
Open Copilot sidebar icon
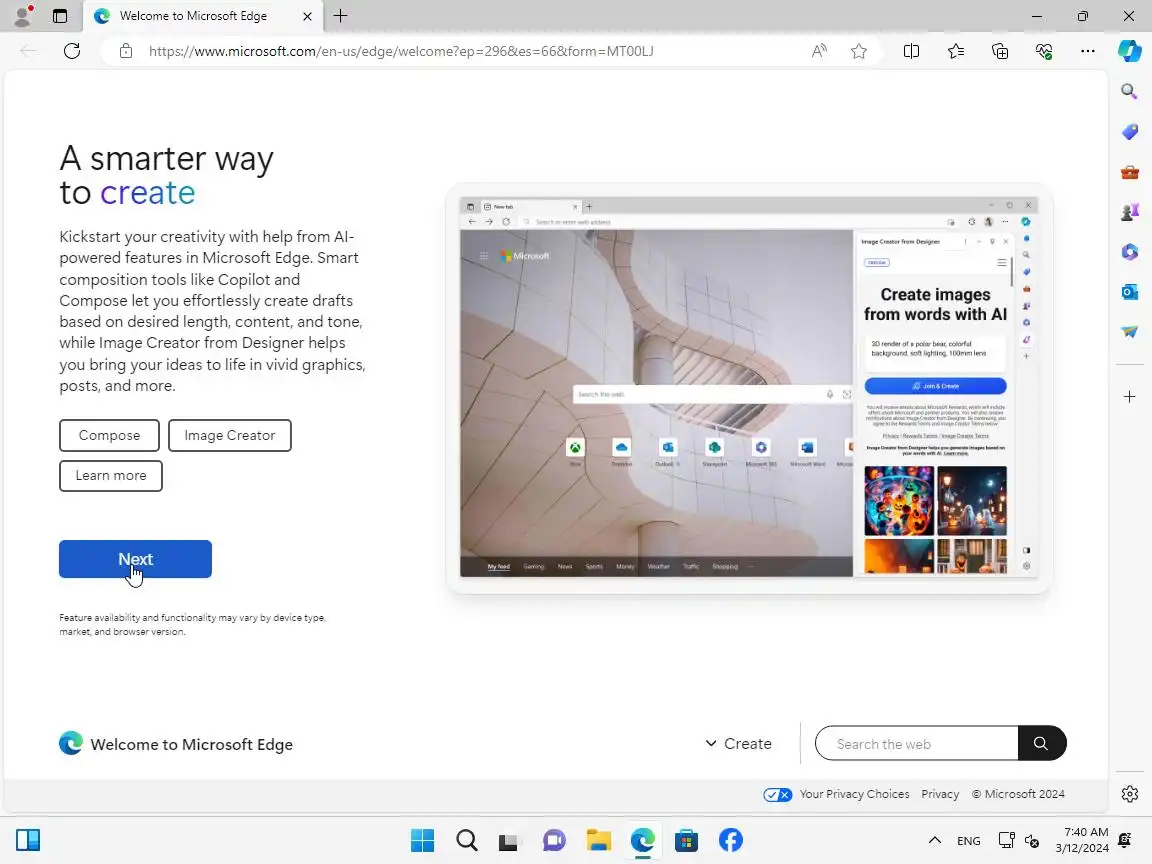(1130, 51)
